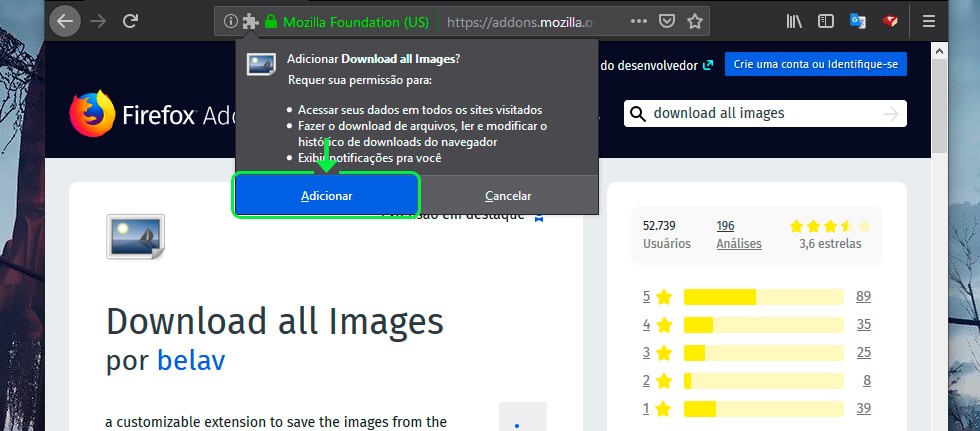Viewport: 980px width, 431px height.
Task: Click the download all images search field
Action: [765, 114]
